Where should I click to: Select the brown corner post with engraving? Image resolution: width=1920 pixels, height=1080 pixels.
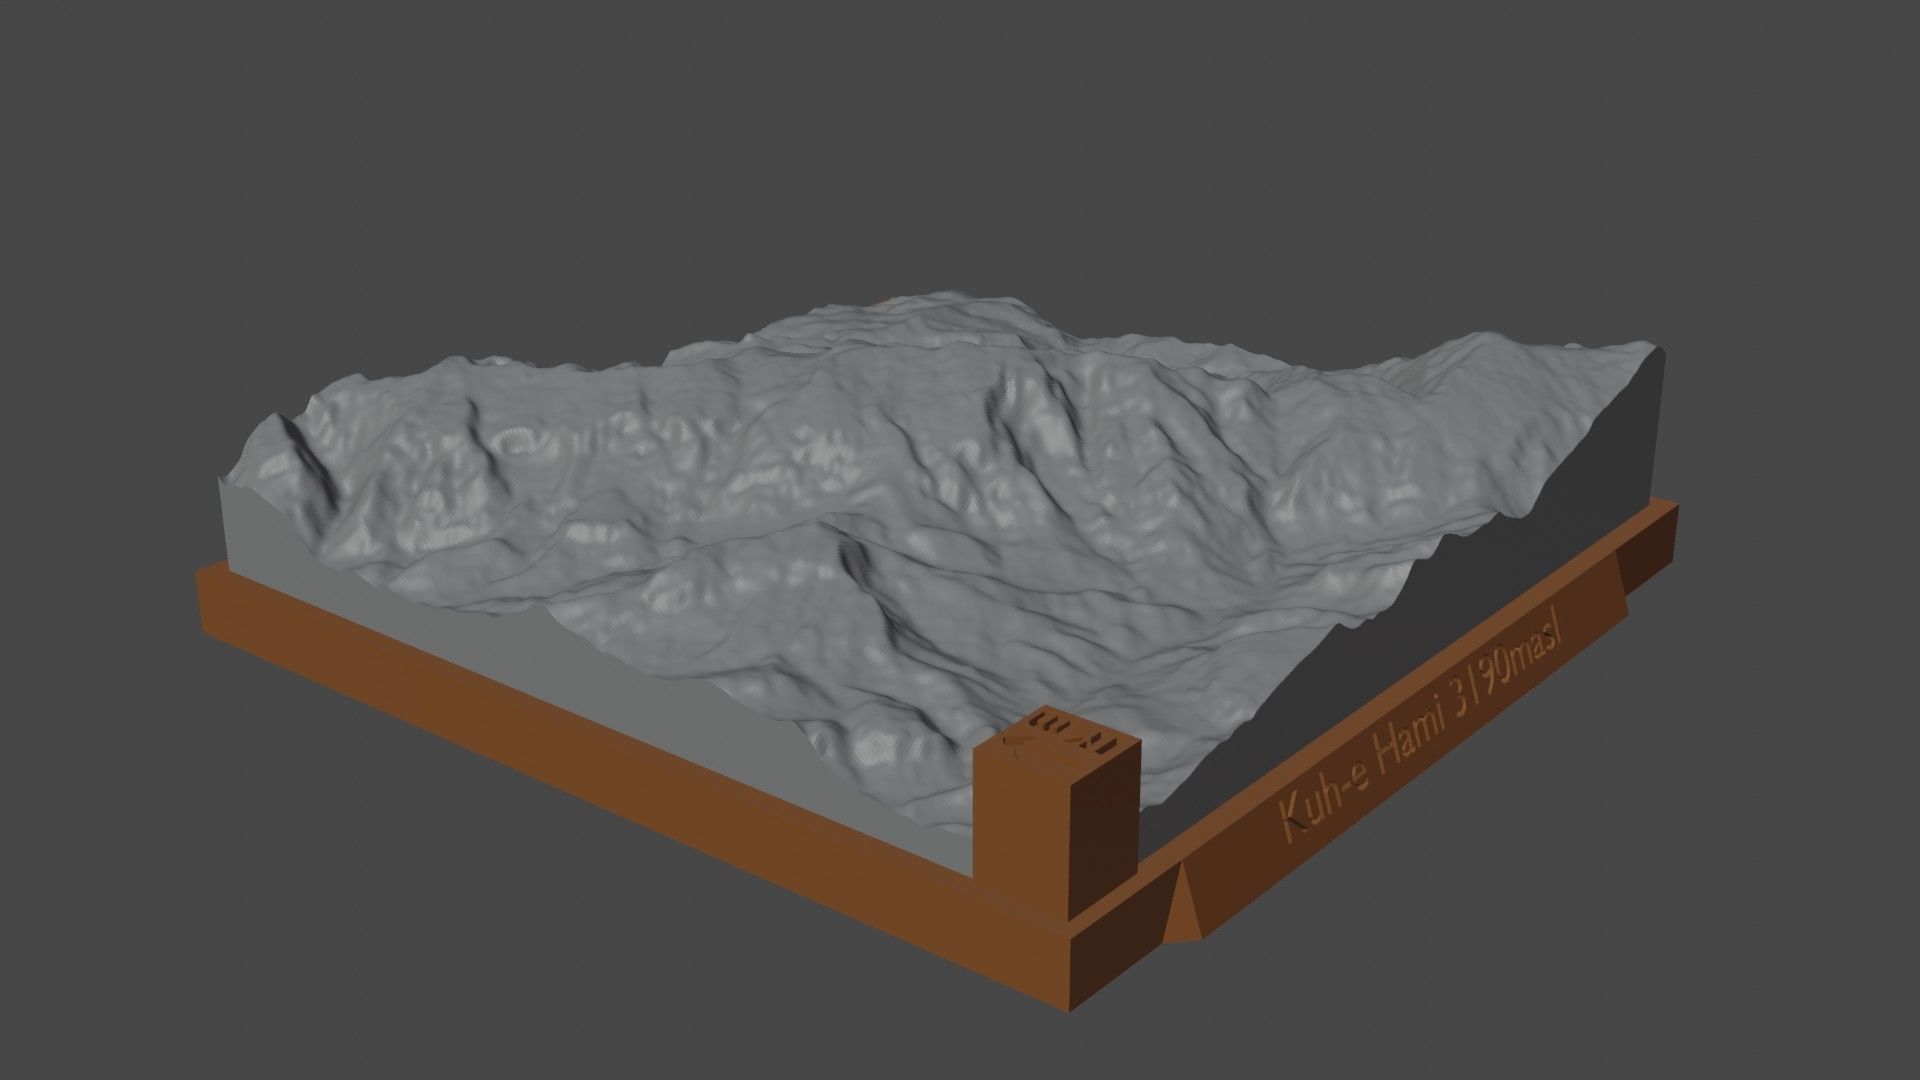1058,812
